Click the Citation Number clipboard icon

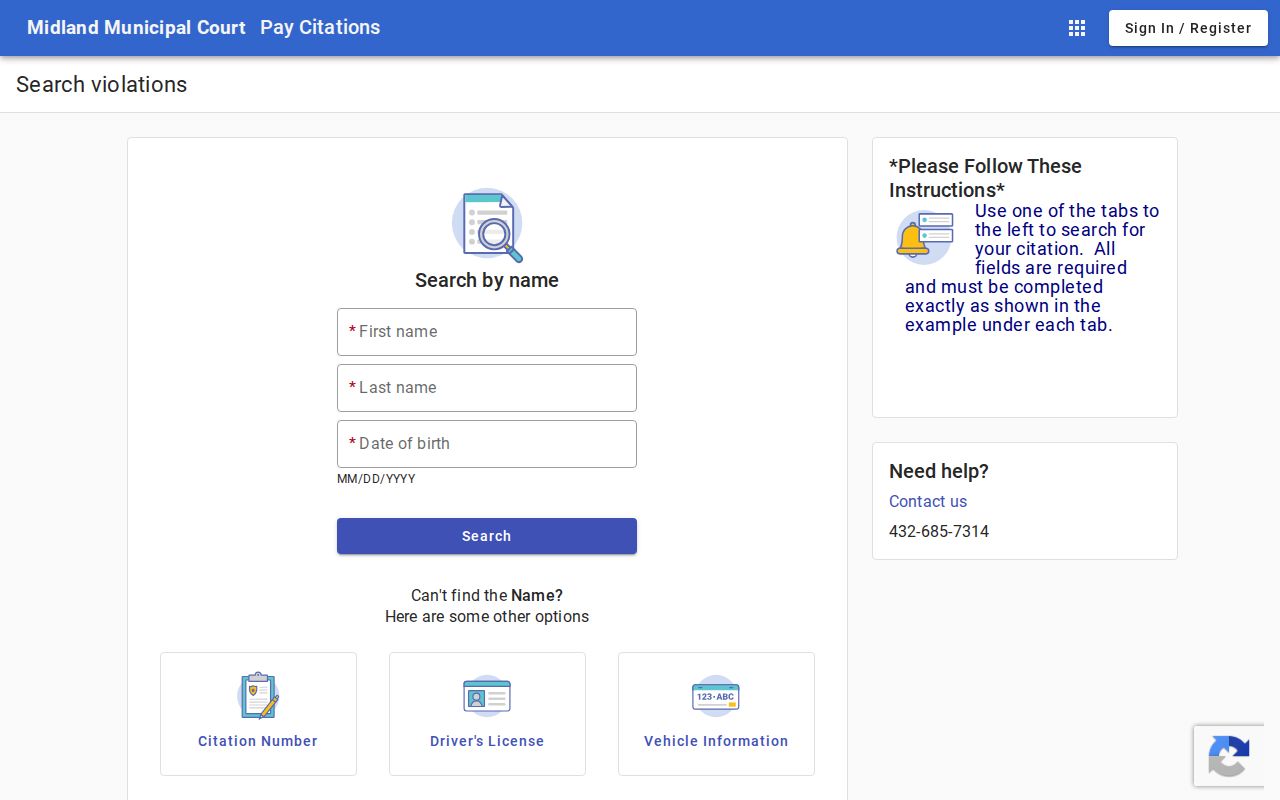pyautogui.click(x=258, y=695)
